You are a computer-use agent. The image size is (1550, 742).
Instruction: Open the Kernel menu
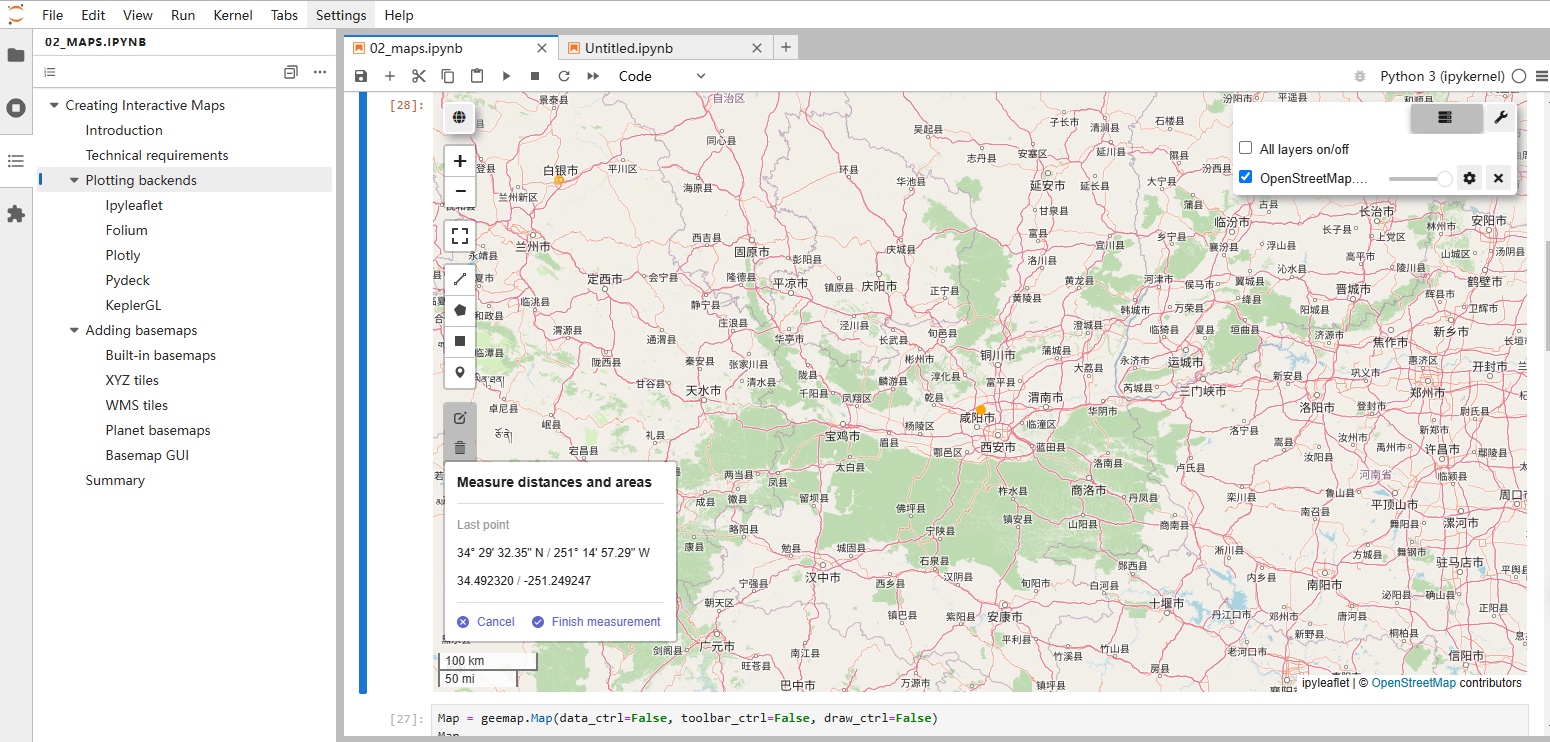pyautogui.click(x=233, y=15)
